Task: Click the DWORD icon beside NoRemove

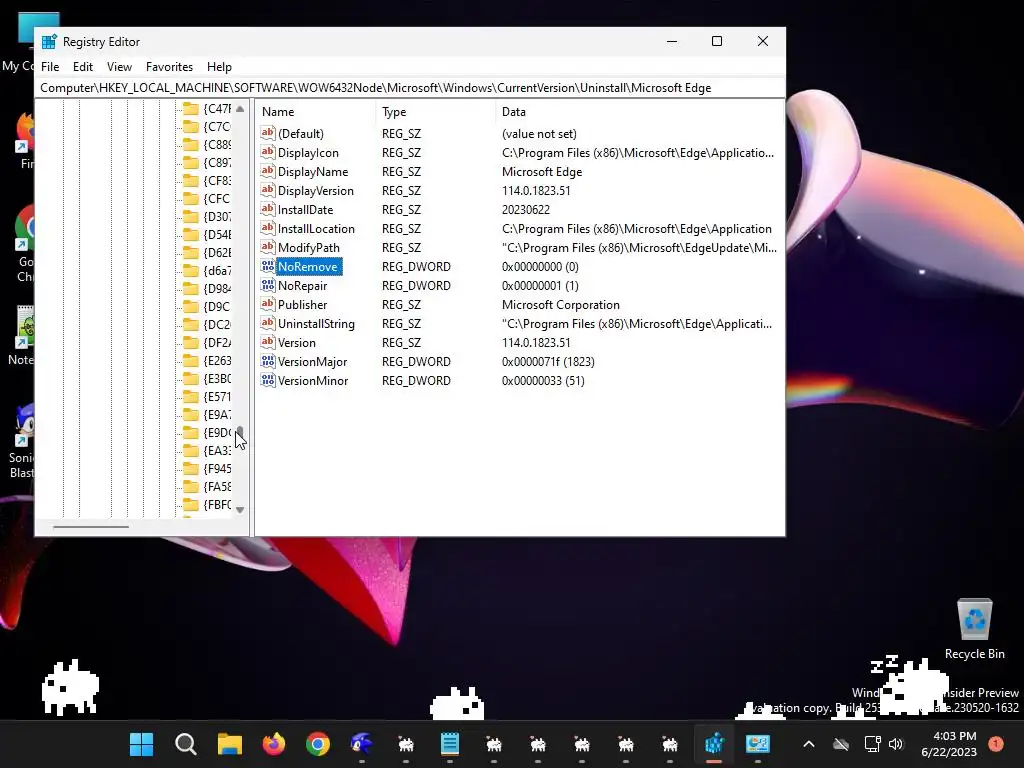Action: tap(268, 266)
